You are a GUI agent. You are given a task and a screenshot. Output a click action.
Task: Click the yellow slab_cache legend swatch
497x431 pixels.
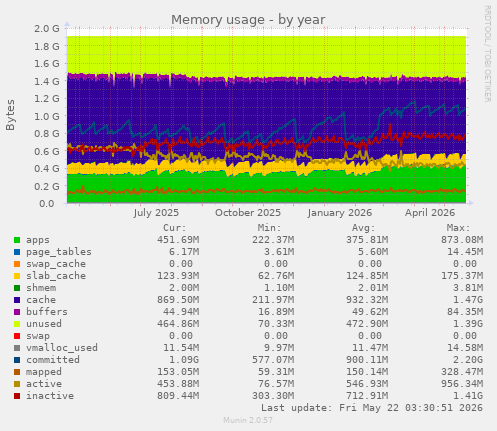coord(17,276)
